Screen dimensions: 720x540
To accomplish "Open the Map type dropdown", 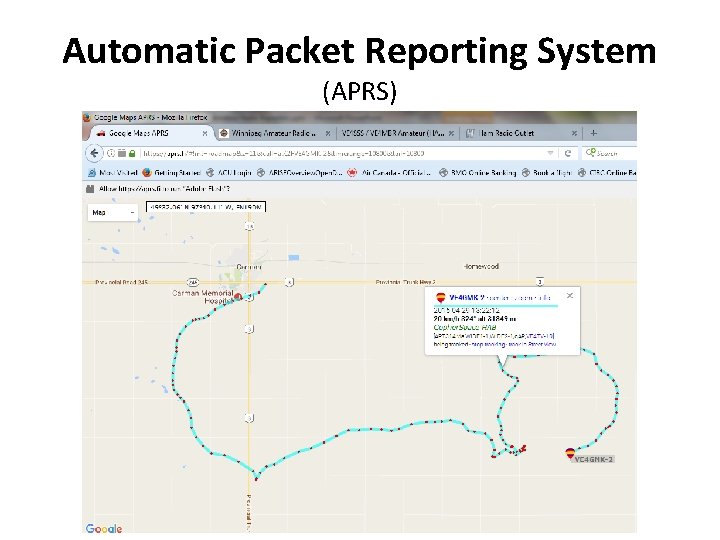I will (x=112, y=212).
